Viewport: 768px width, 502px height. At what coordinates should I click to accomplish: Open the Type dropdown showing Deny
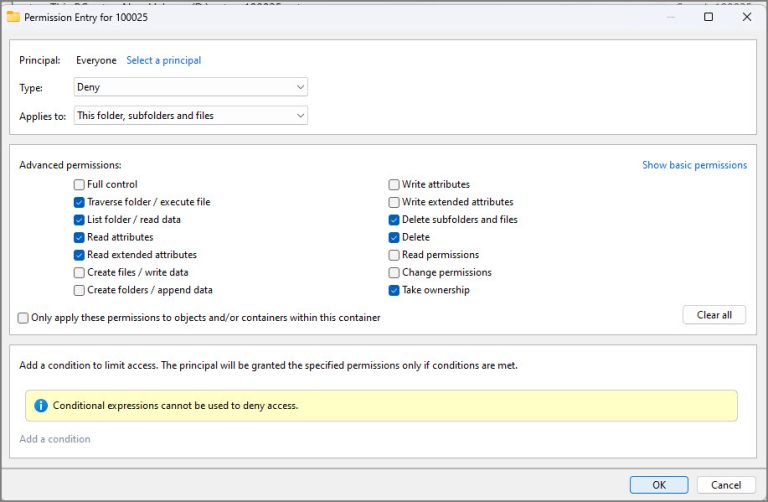(190, 88)
